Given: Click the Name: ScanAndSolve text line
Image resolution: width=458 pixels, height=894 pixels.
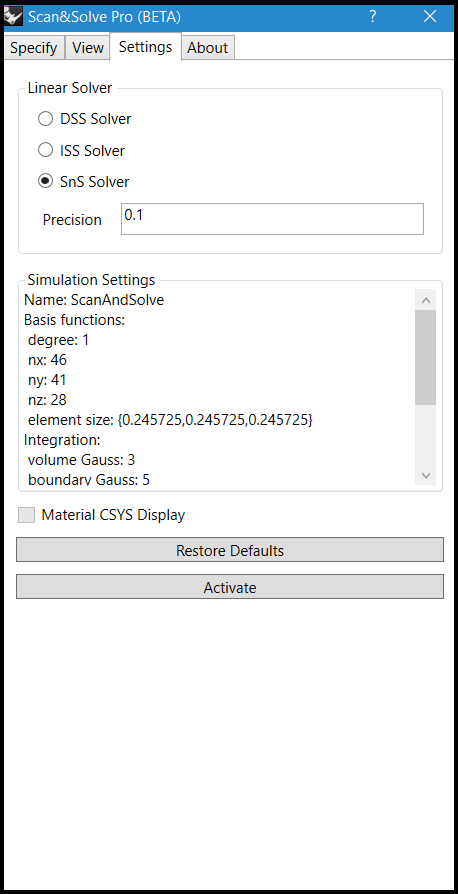Looking at the screenshot, I should click(x=94, y=300).
